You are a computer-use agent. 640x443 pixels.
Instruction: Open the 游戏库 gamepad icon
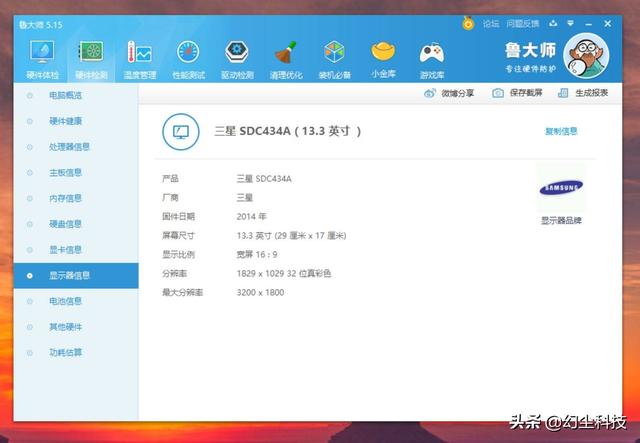pyautogui.click(x=432, y=52)
